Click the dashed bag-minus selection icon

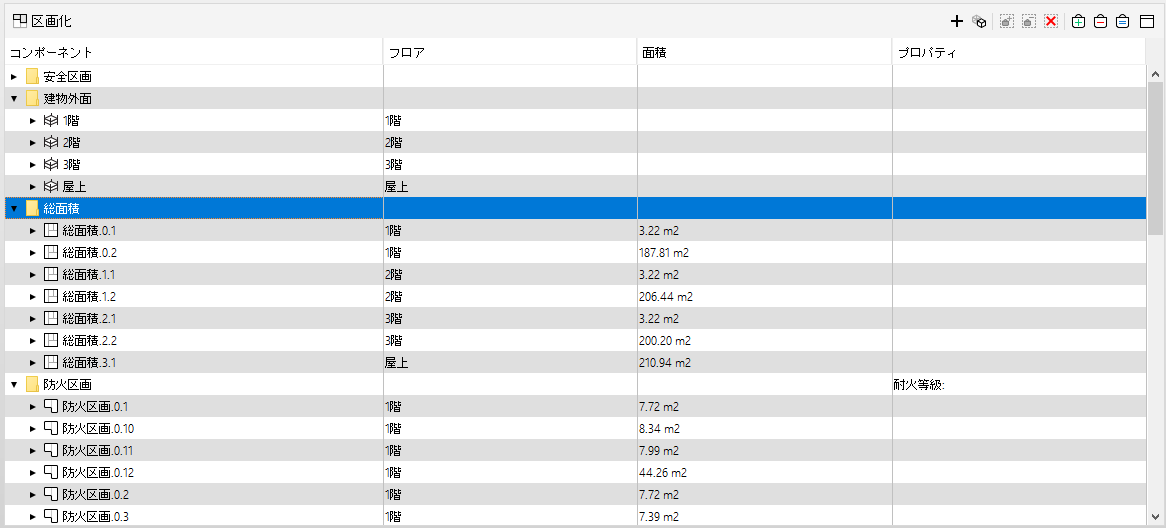click(x=1028, y=22)
